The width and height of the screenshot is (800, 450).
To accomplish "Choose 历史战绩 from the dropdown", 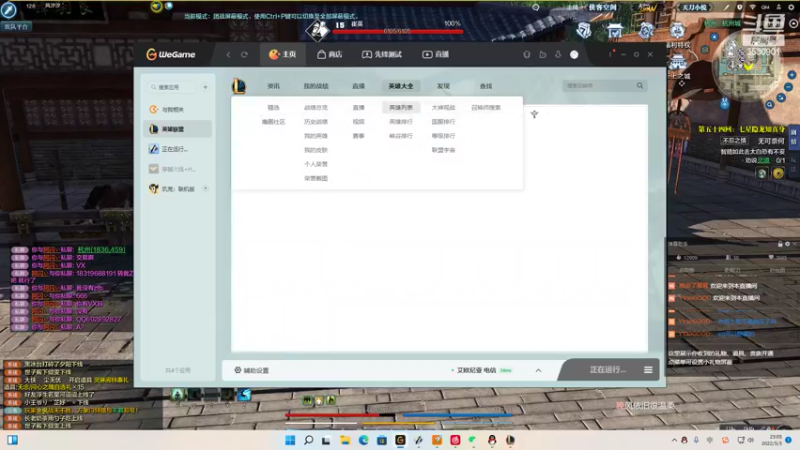I will click(x=316, y=122).
